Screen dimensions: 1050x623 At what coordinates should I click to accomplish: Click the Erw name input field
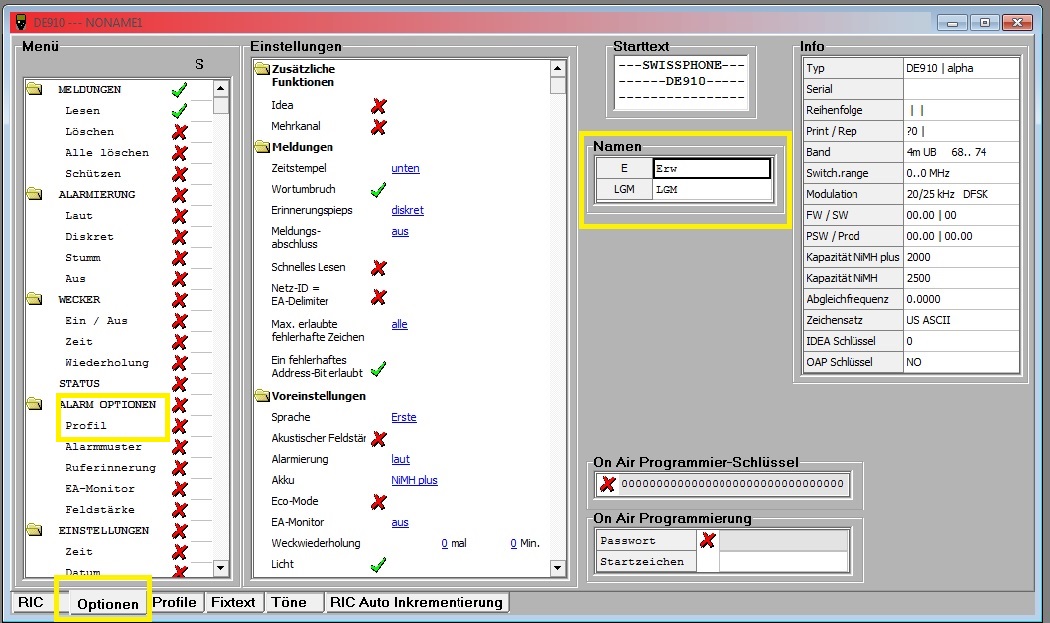[x=711, y=169]
